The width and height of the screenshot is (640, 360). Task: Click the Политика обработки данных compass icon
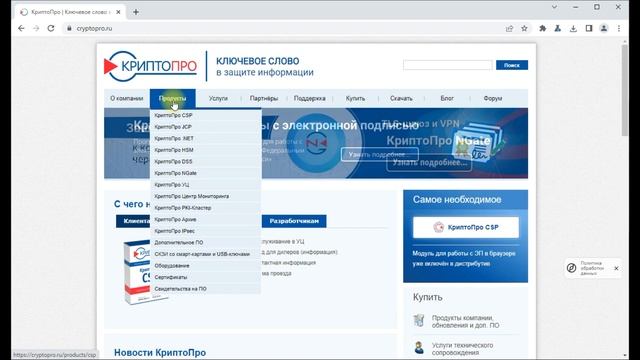coord(571,268)
